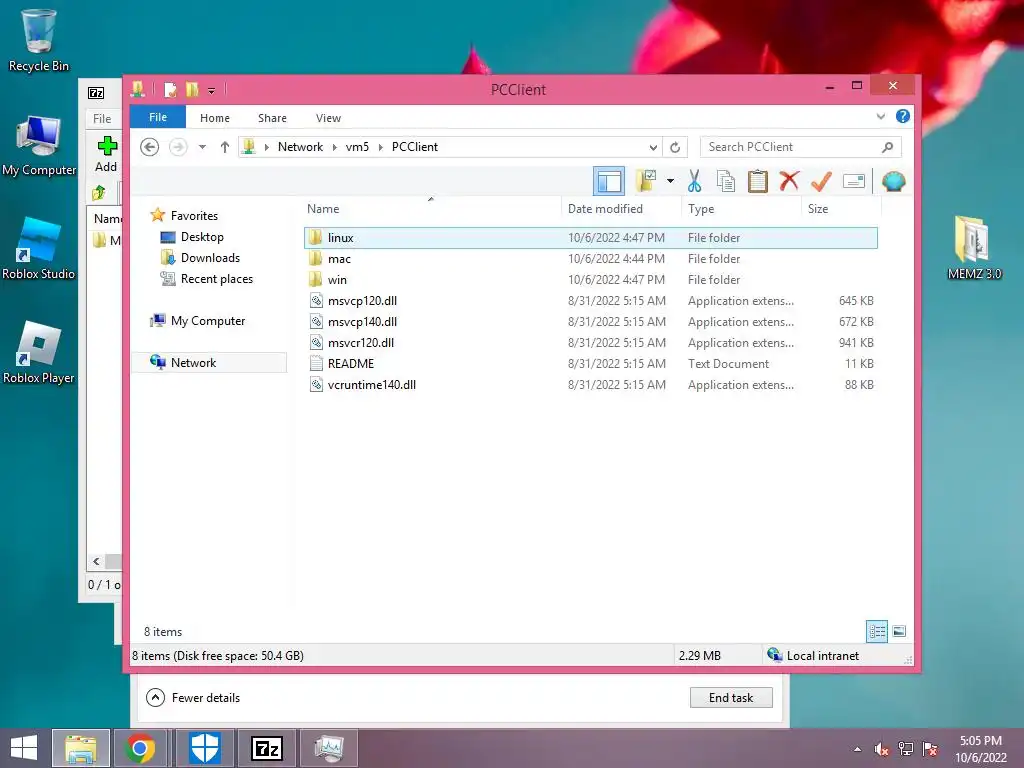Expand the chevron after vm5 in breadcrumb
Viewport: 1024px width, 768px height.
[380, 148]
